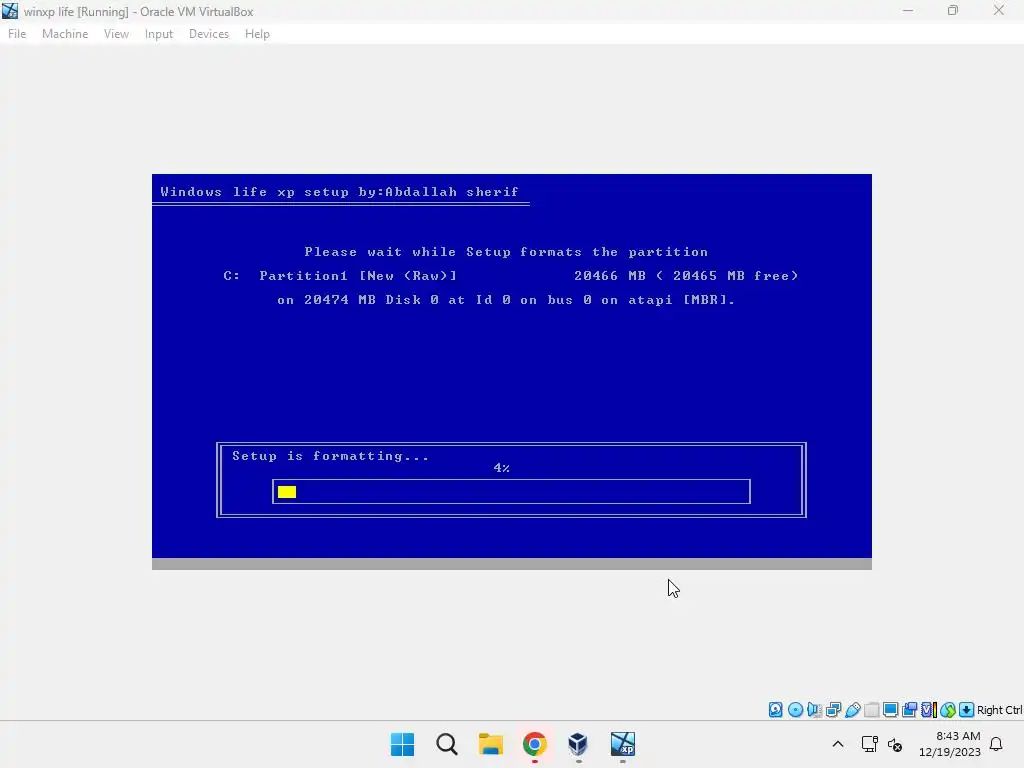This screenshot has height=768, width=1024.
Task: Click the 'C: Partition1 [New (Raw)]' line
Action: point(511,276)
